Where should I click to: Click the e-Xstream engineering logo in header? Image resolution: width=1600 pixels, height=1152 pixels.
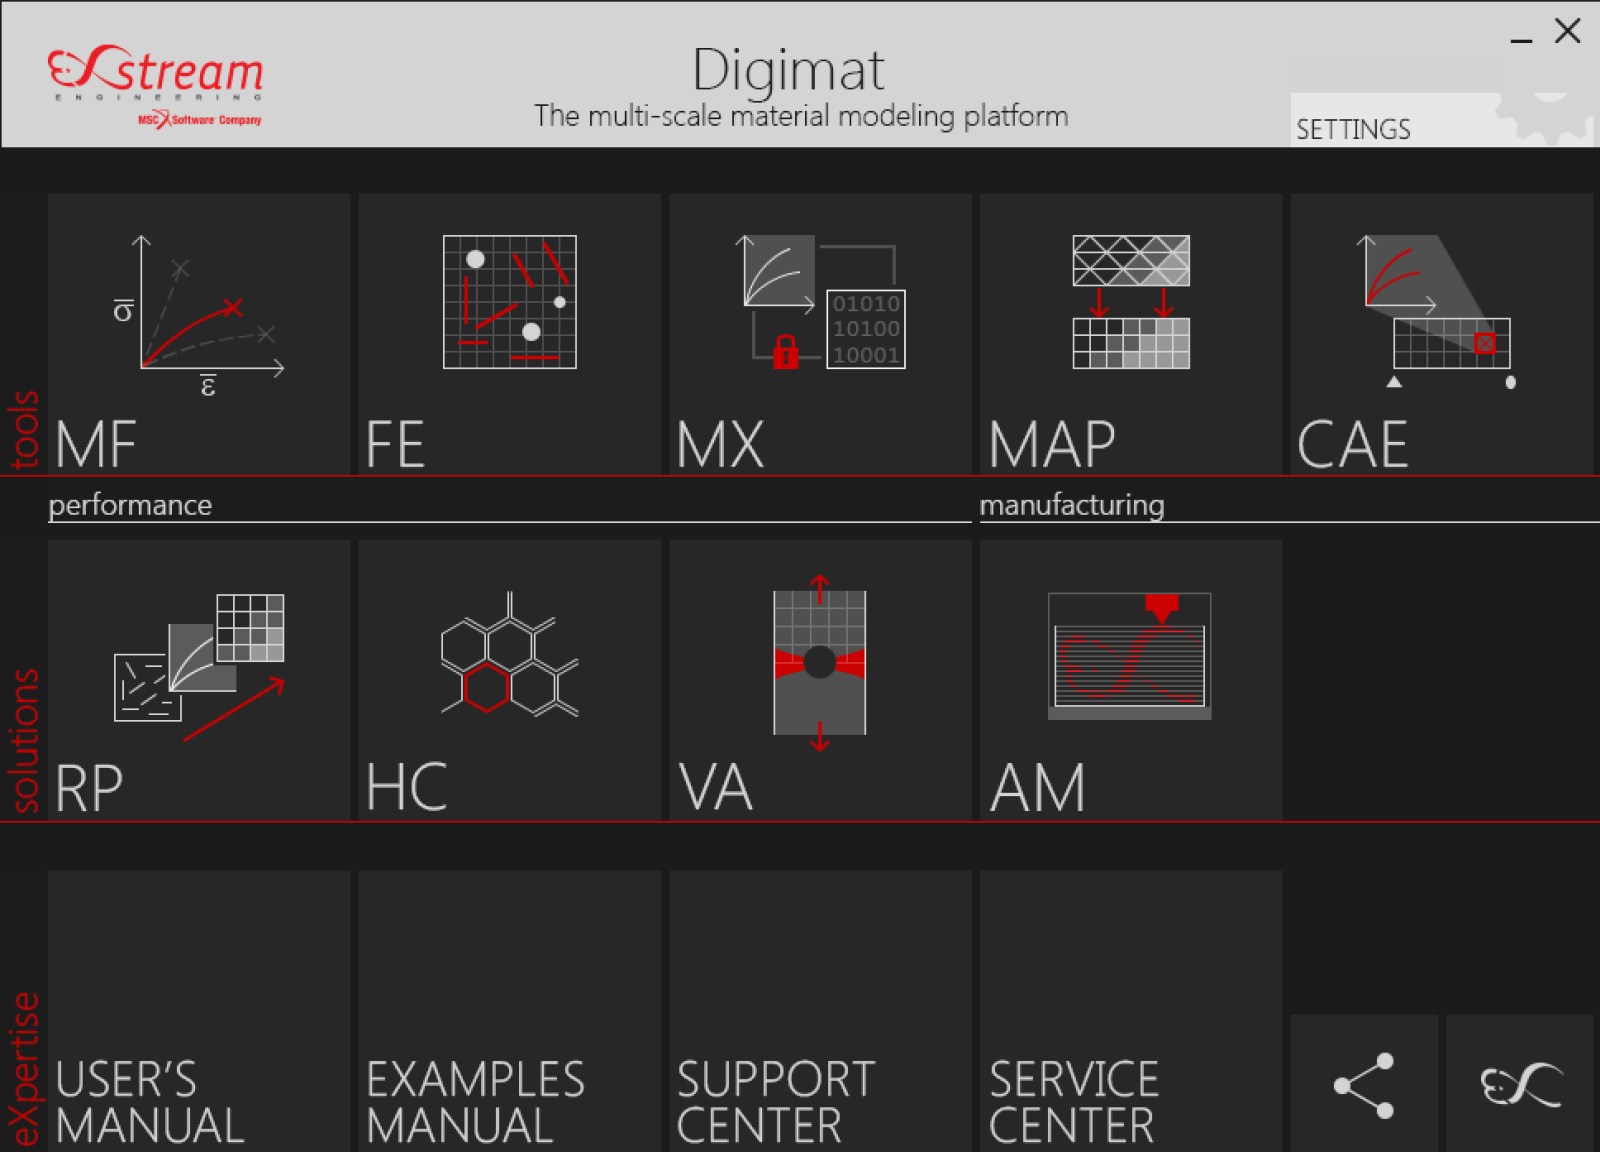[156, 85]
